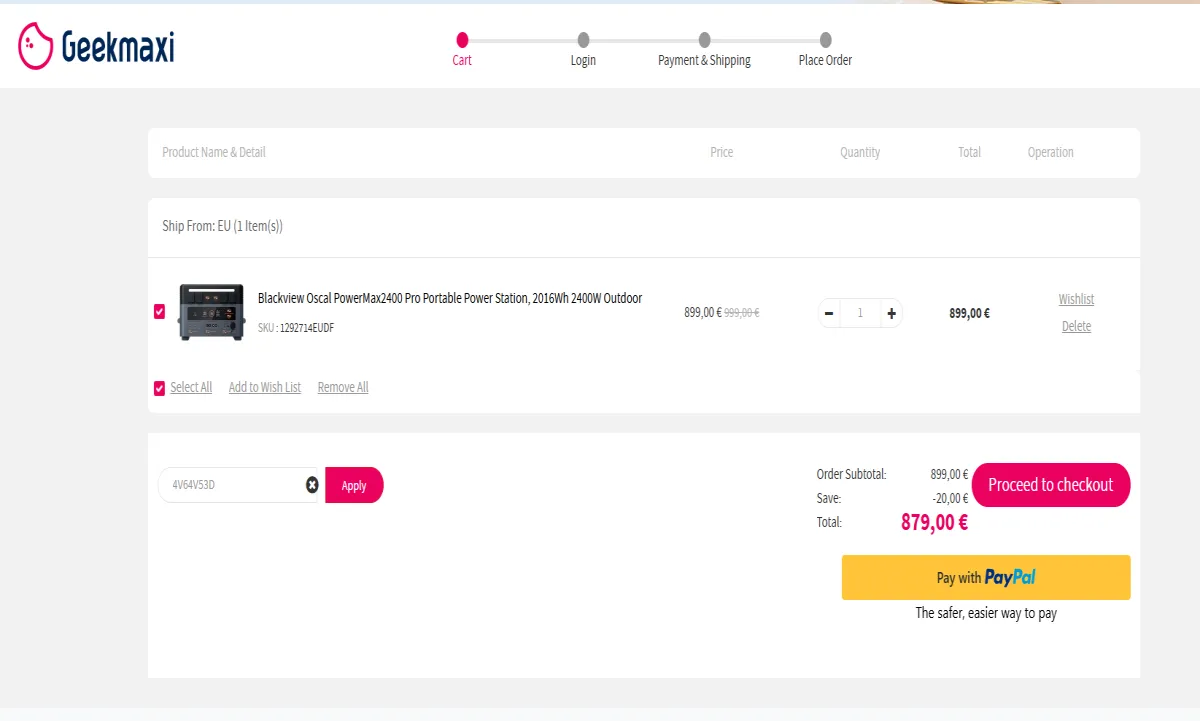Click the Place Order step indicator dot

pyautogui.click(x=825, y=41)
